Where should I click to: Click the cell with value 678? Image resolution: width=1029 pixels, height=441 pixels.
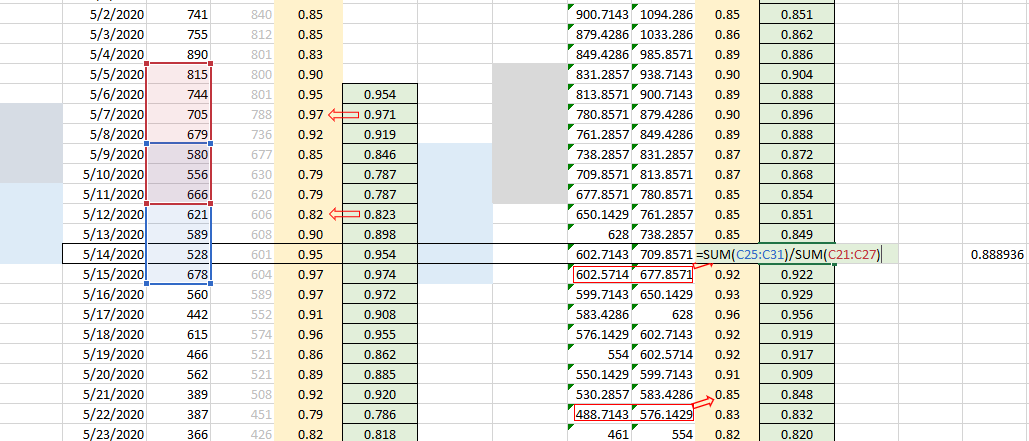point(178,274)
